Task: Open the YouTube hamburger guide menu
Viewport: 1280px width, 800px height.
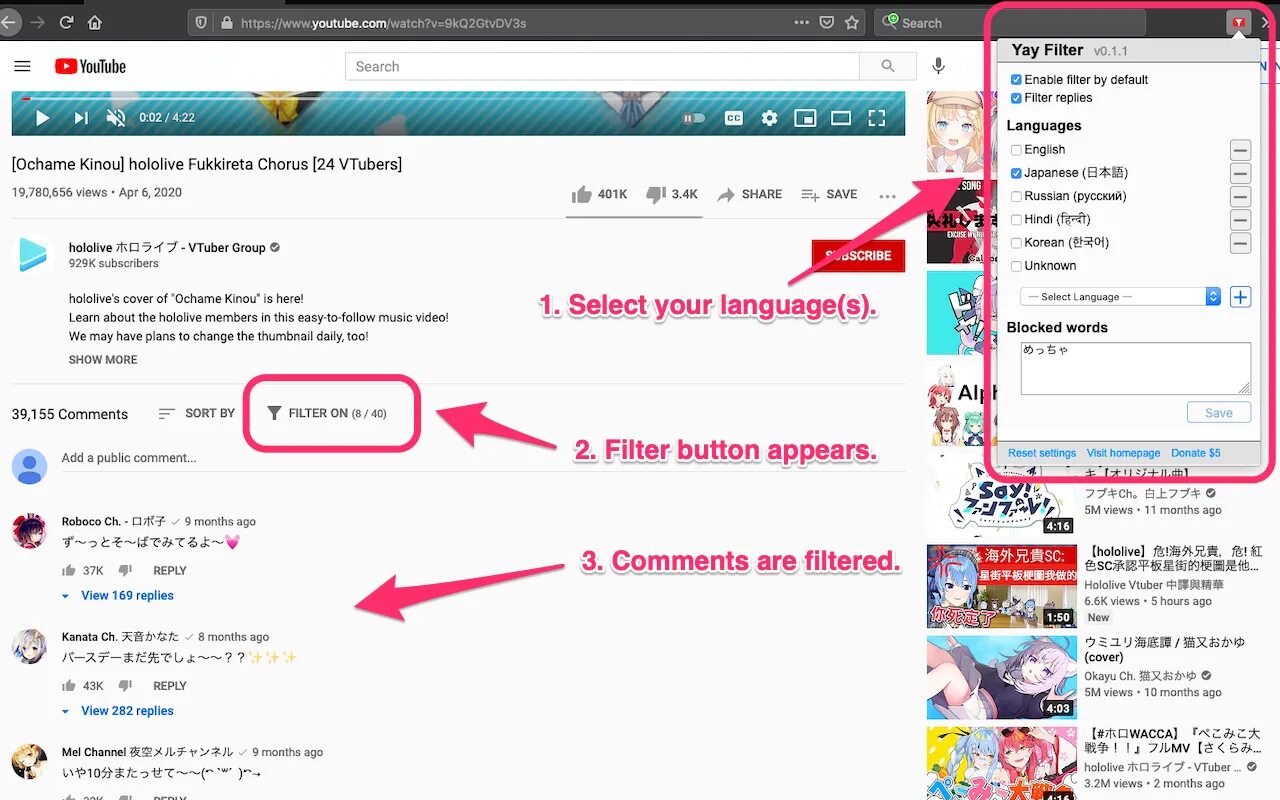Action: pos(22,67)
